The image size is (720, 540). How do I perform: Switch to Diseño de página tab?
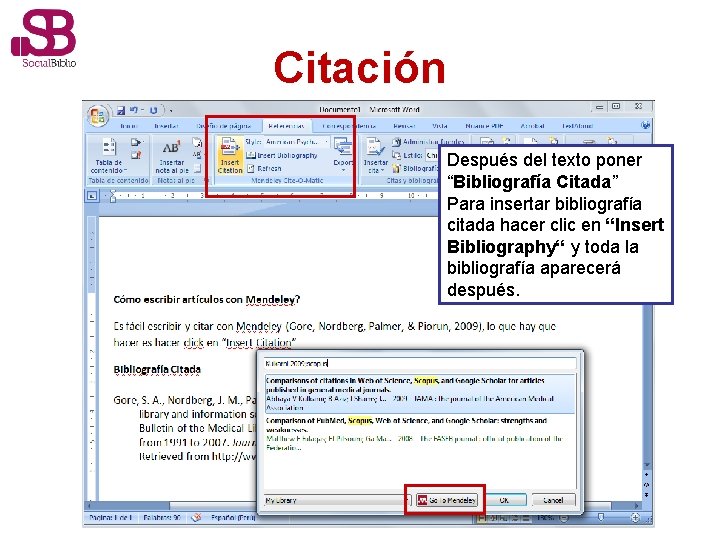224,126
